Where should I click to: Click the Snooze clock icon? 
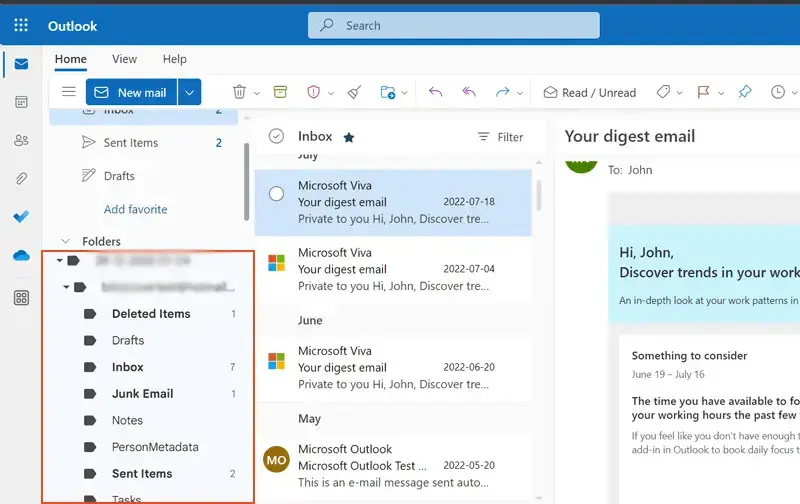tap(778, 92)
